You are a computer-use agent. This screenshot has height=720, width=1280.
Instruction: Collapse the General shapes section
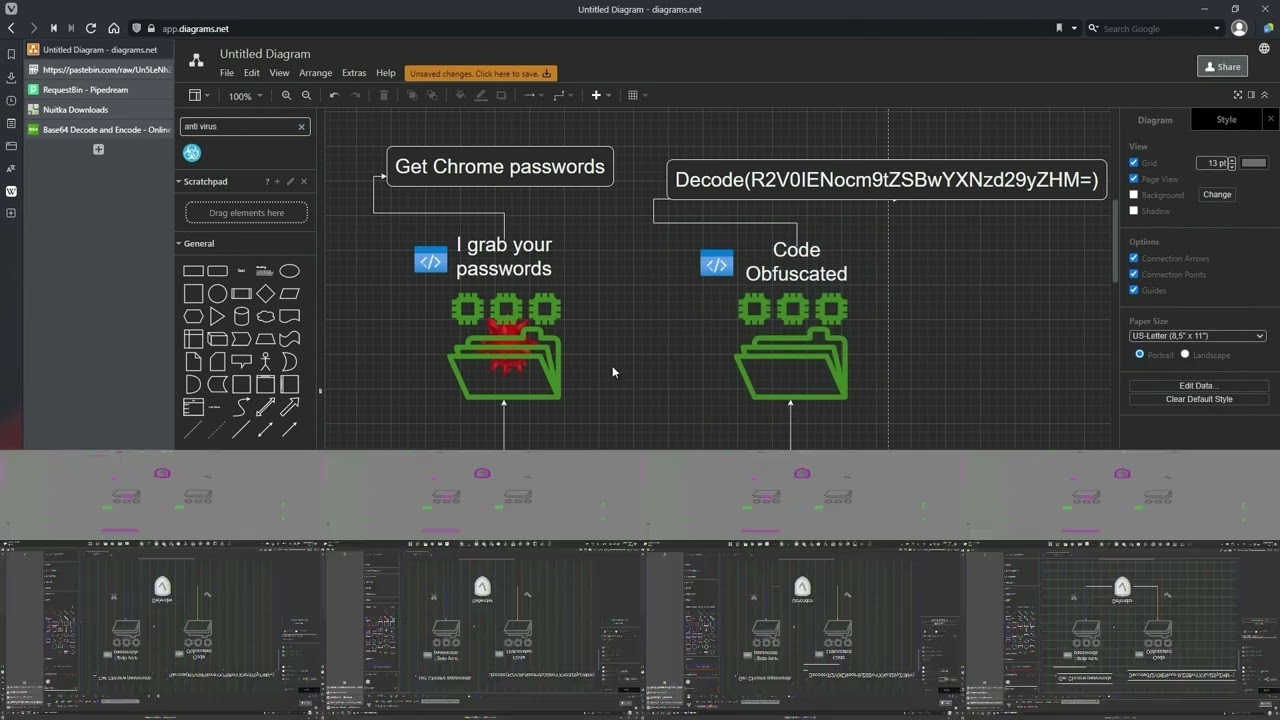[199, 244]
